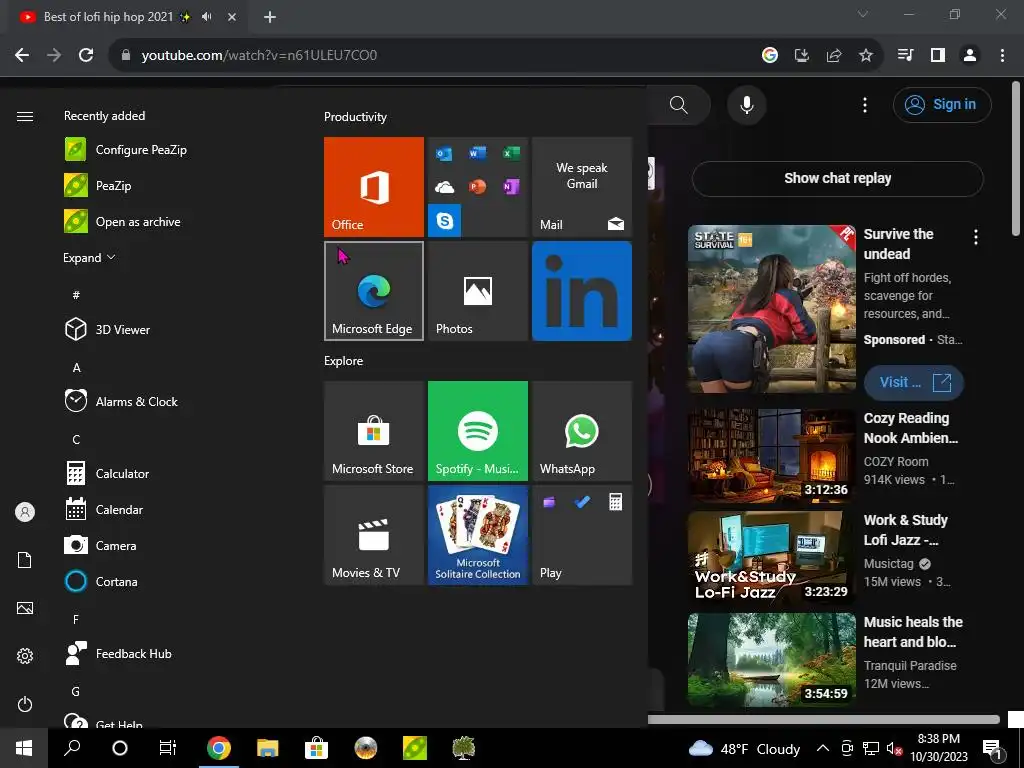Open Alarms & Clock app
Screen dimensions: 1024x768
tap(121, 402)
